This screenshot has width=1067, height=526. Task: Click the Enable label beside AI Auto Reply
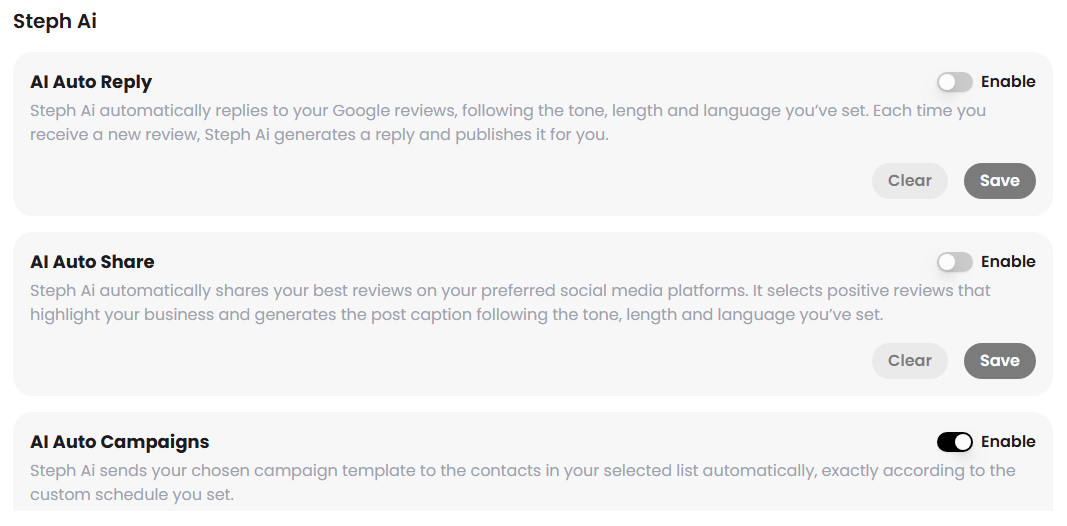coord(1008,82)
